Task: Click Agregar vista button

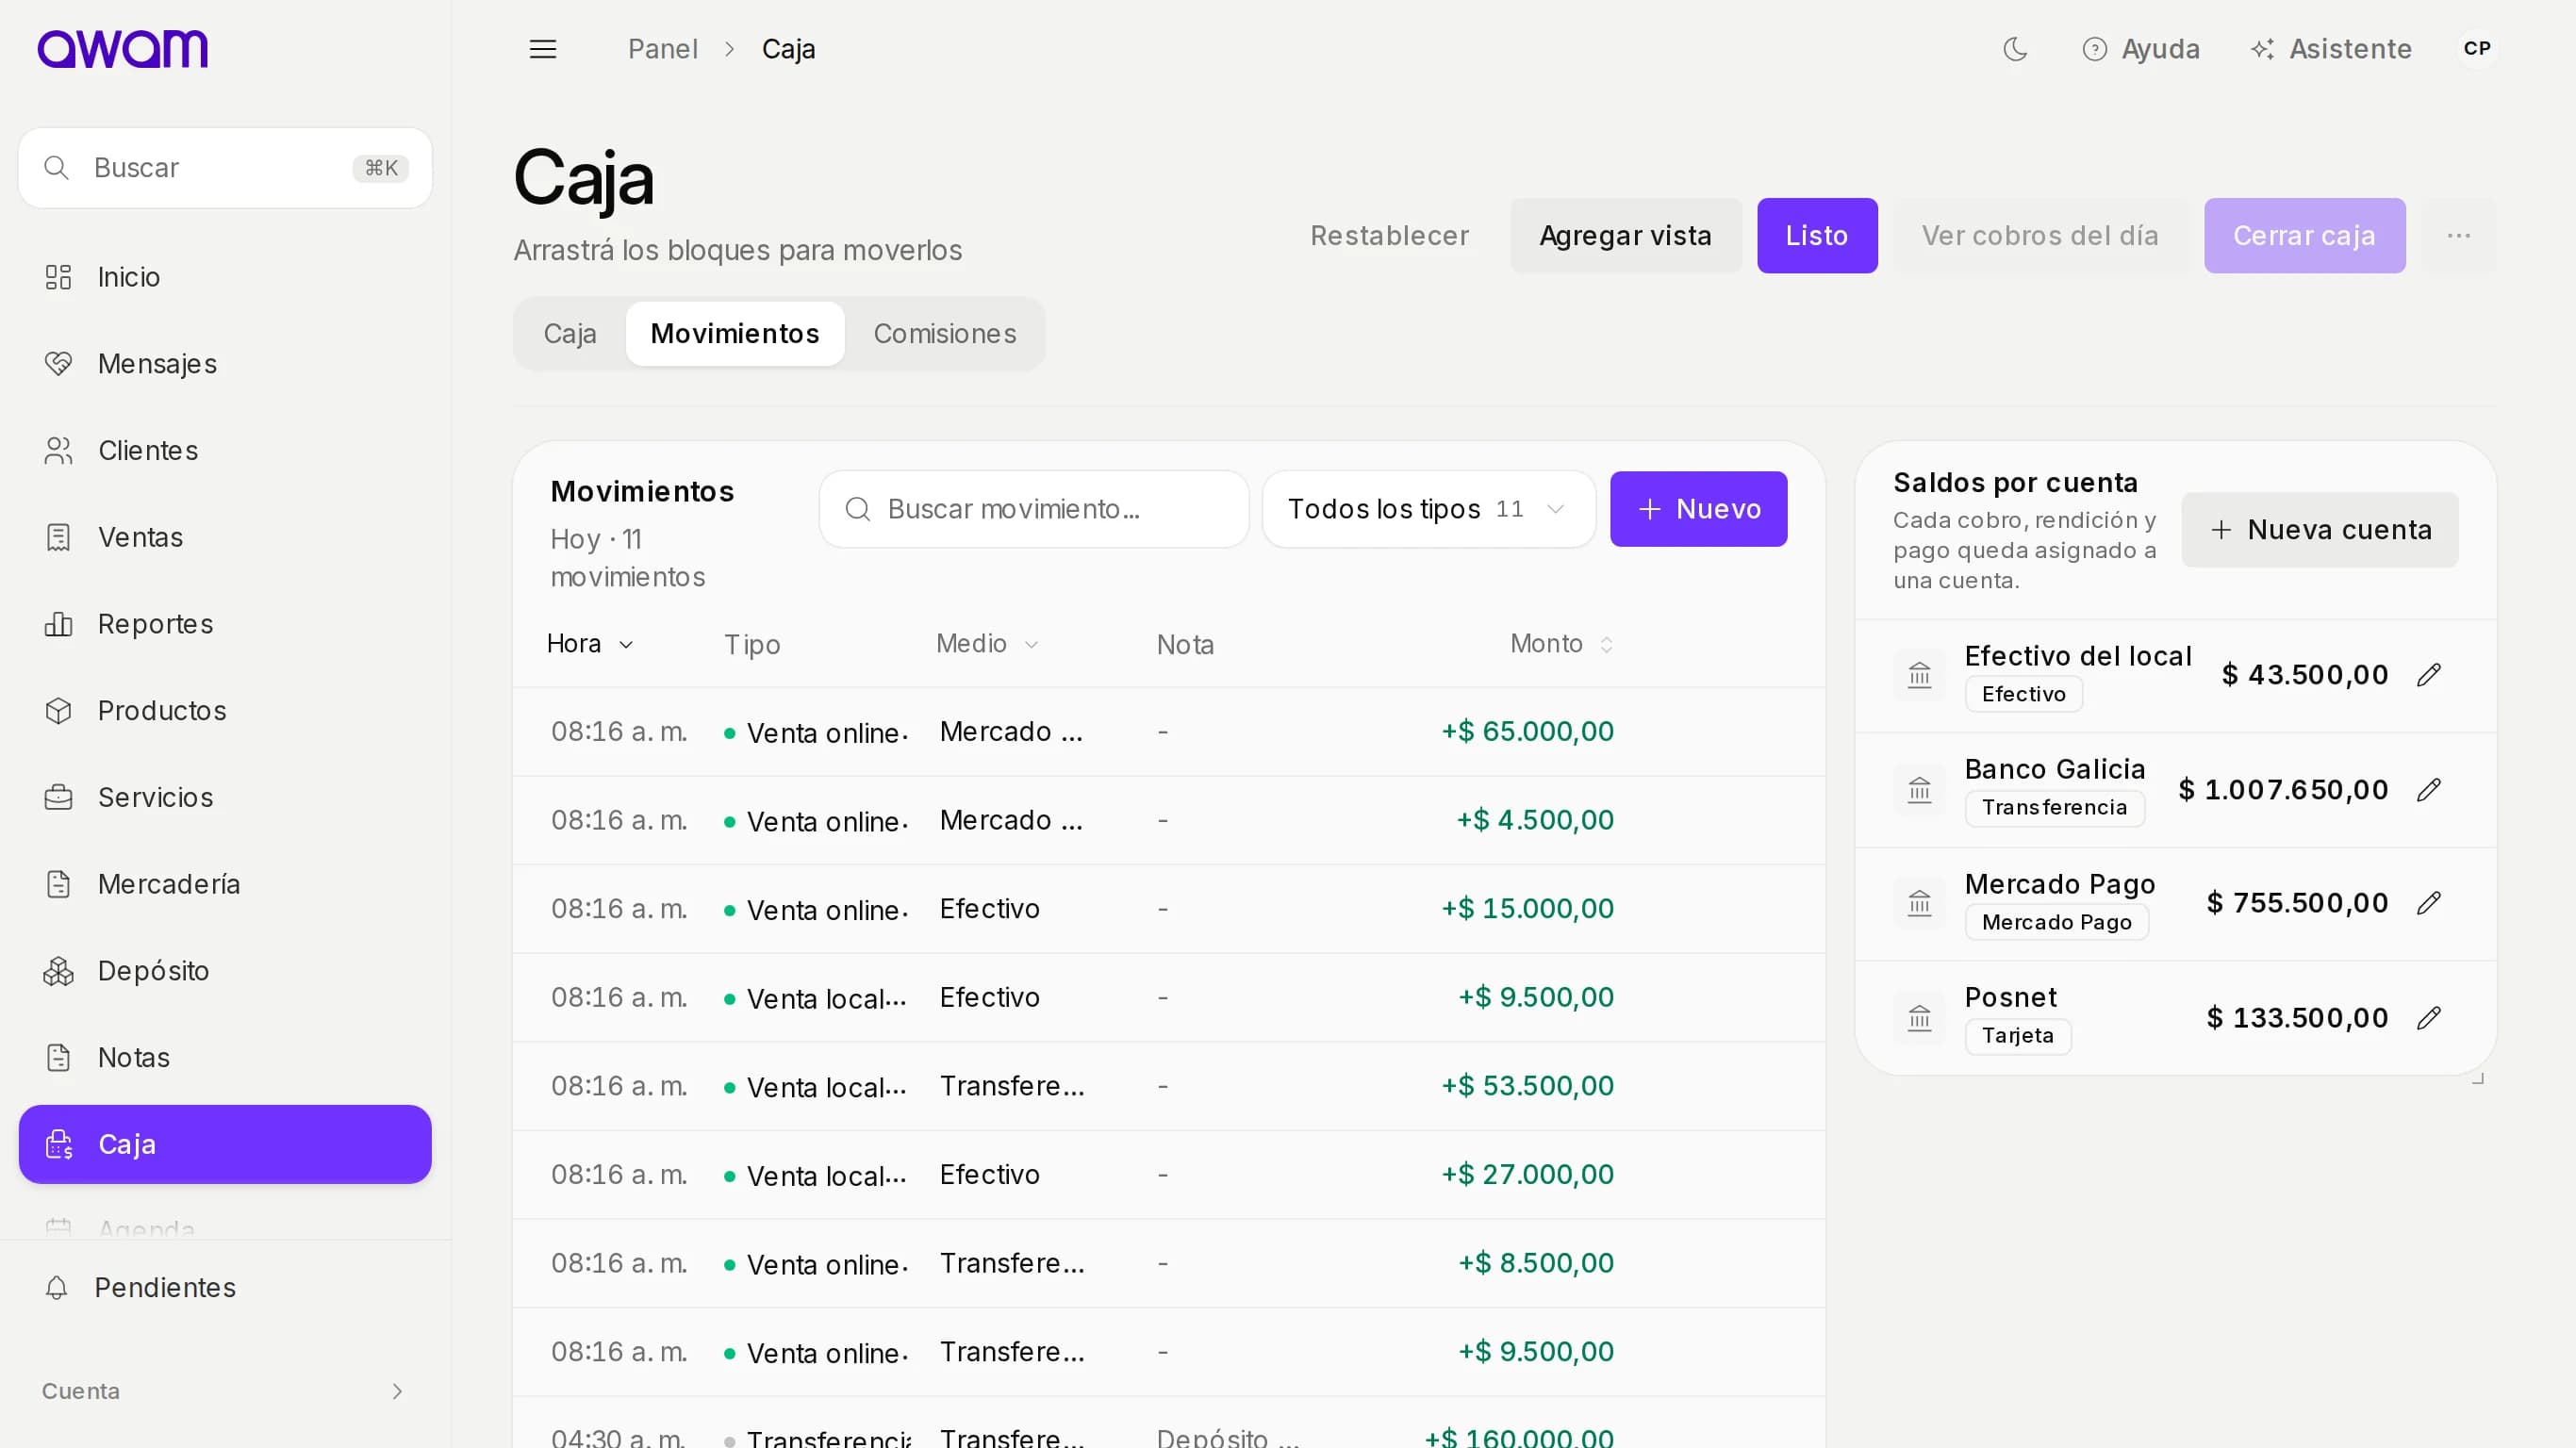Action: (1626, 236)
